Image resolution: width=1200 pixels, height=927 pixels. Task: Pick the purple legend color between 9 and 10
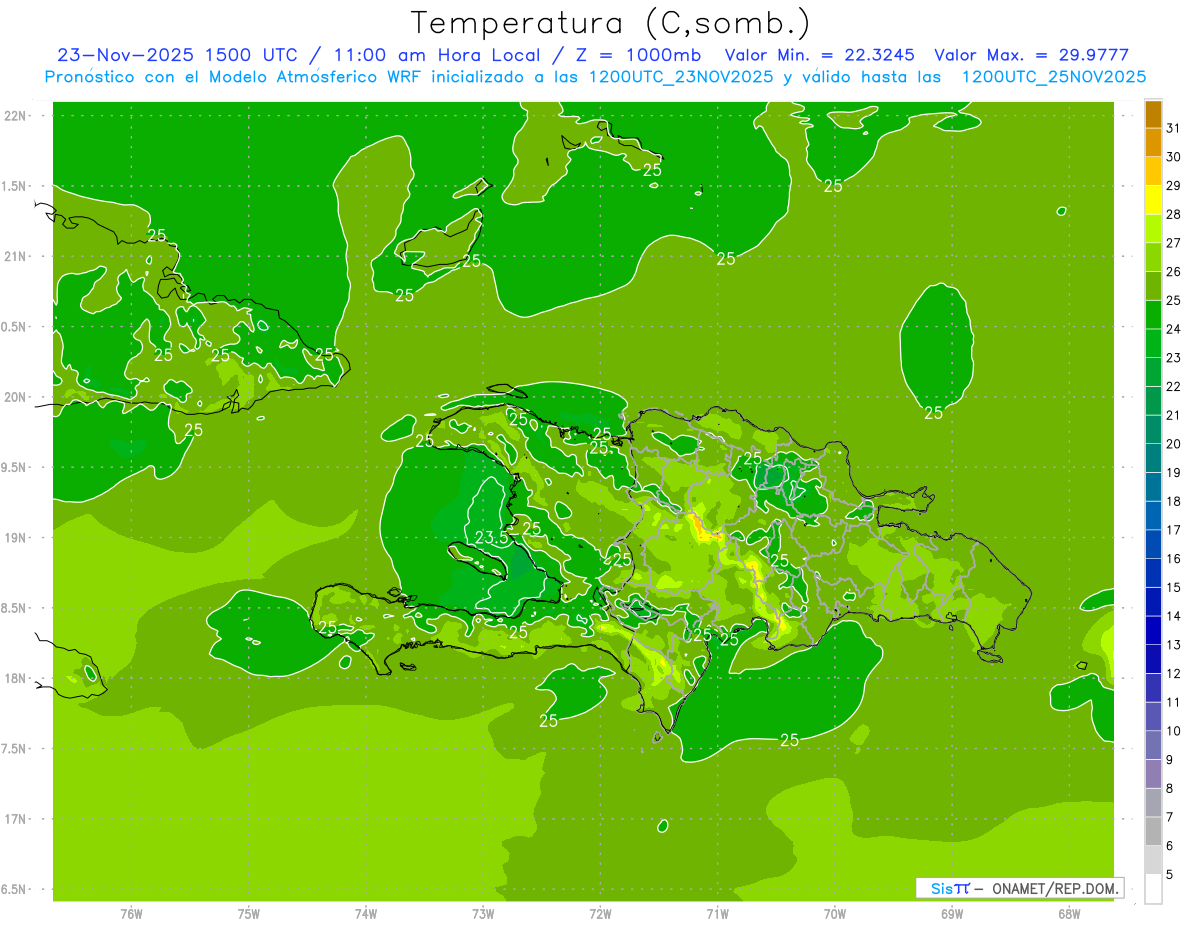1153,746
